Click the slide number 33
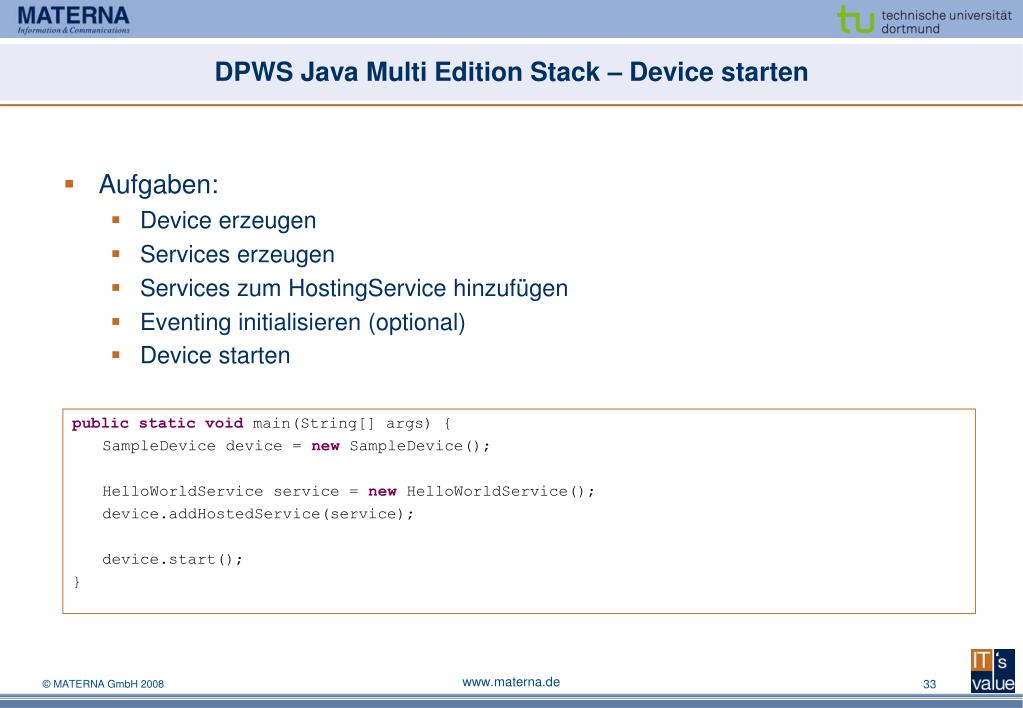 pyautogui.click(x=929, y=684)
